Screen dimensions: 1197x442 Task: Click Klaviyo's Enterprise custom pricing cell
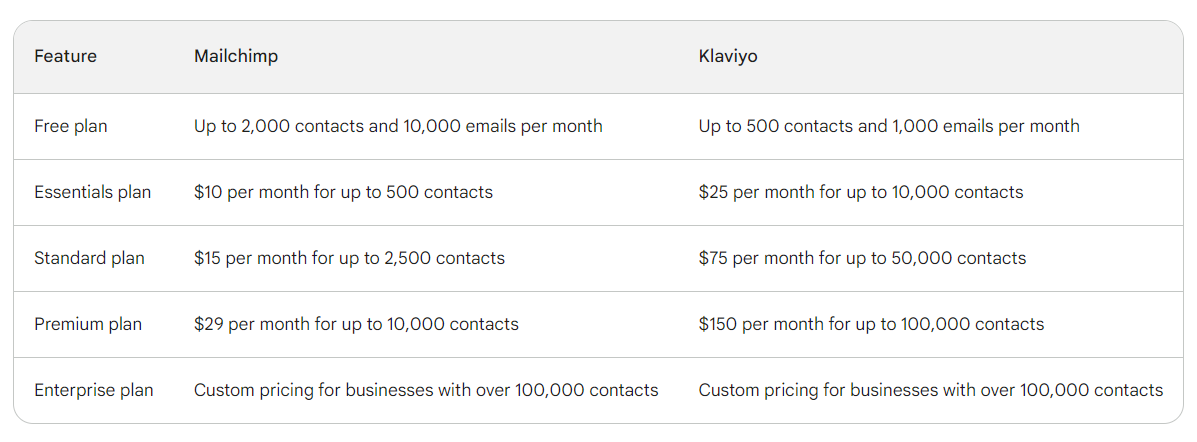click(x=930, y=391)
